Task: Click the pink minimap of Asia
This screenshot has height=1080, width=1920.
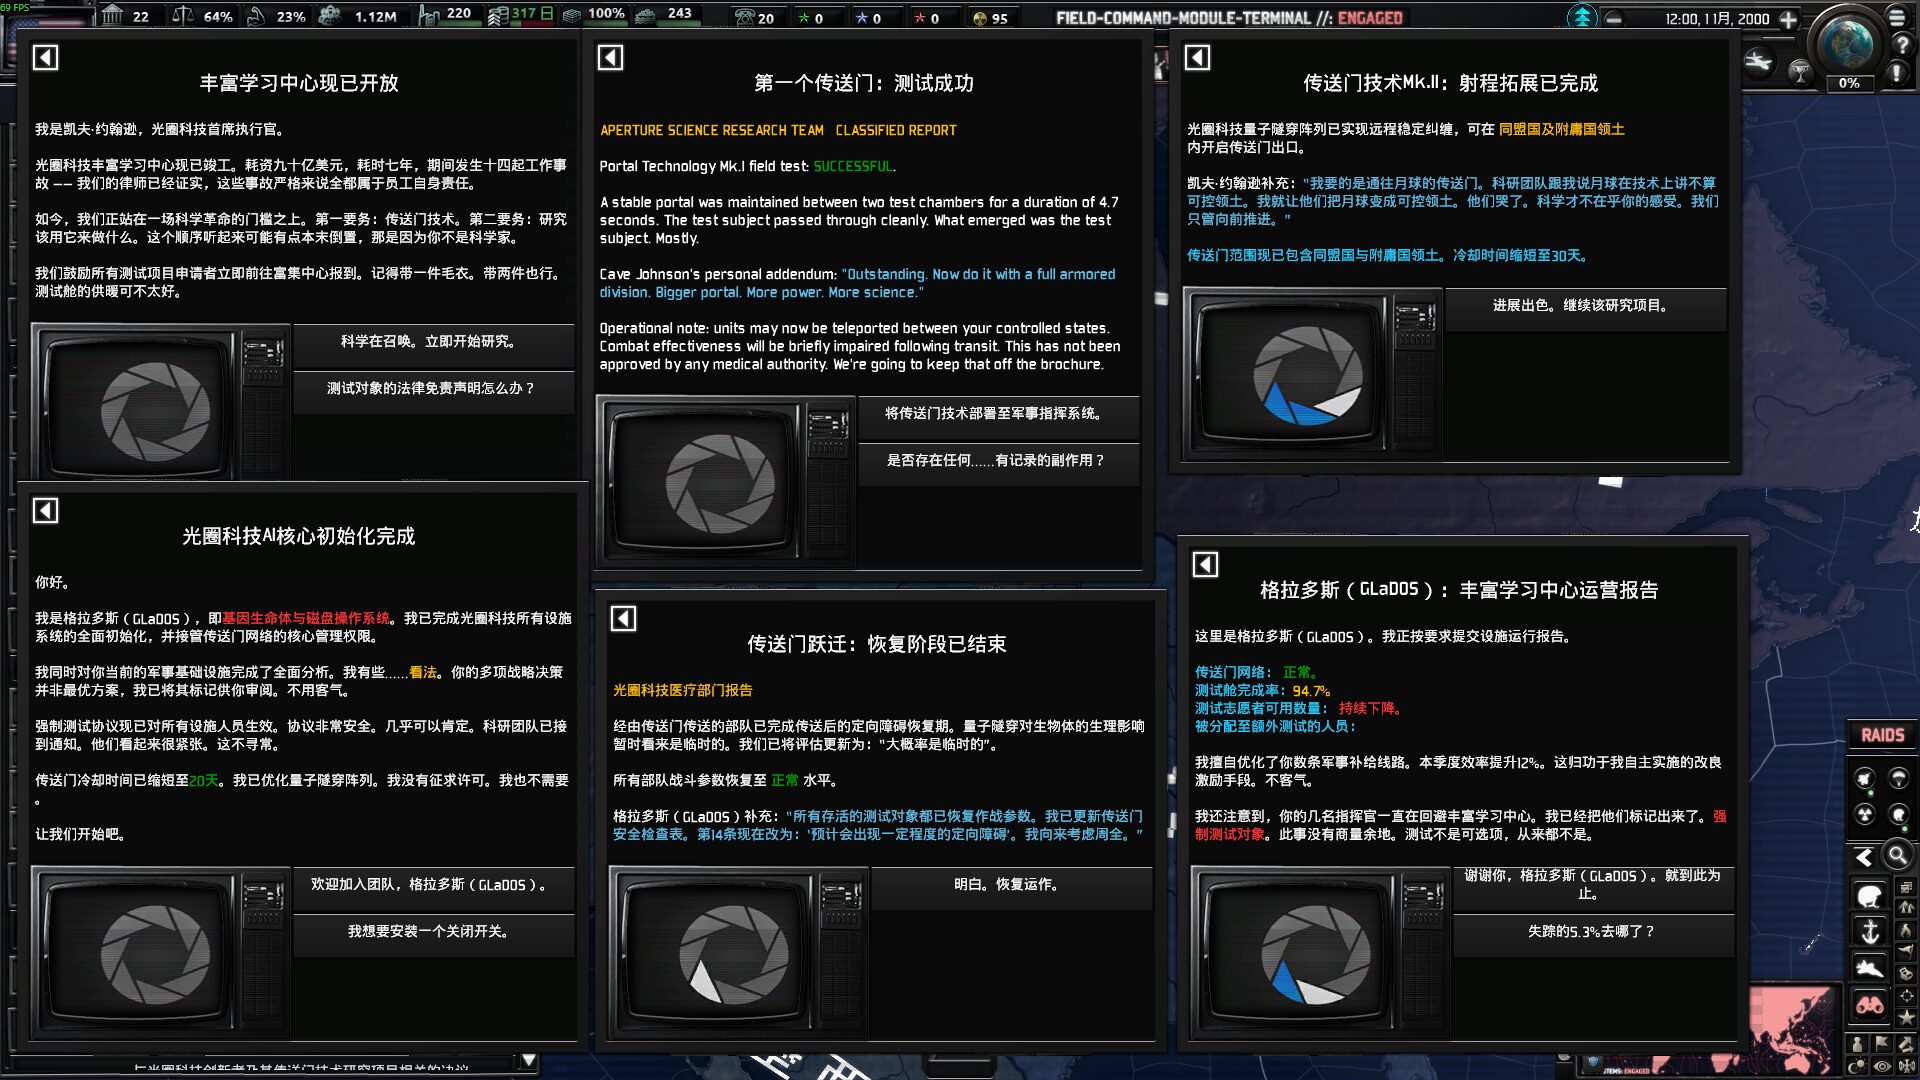Action: click(x=1796, y=1032)
